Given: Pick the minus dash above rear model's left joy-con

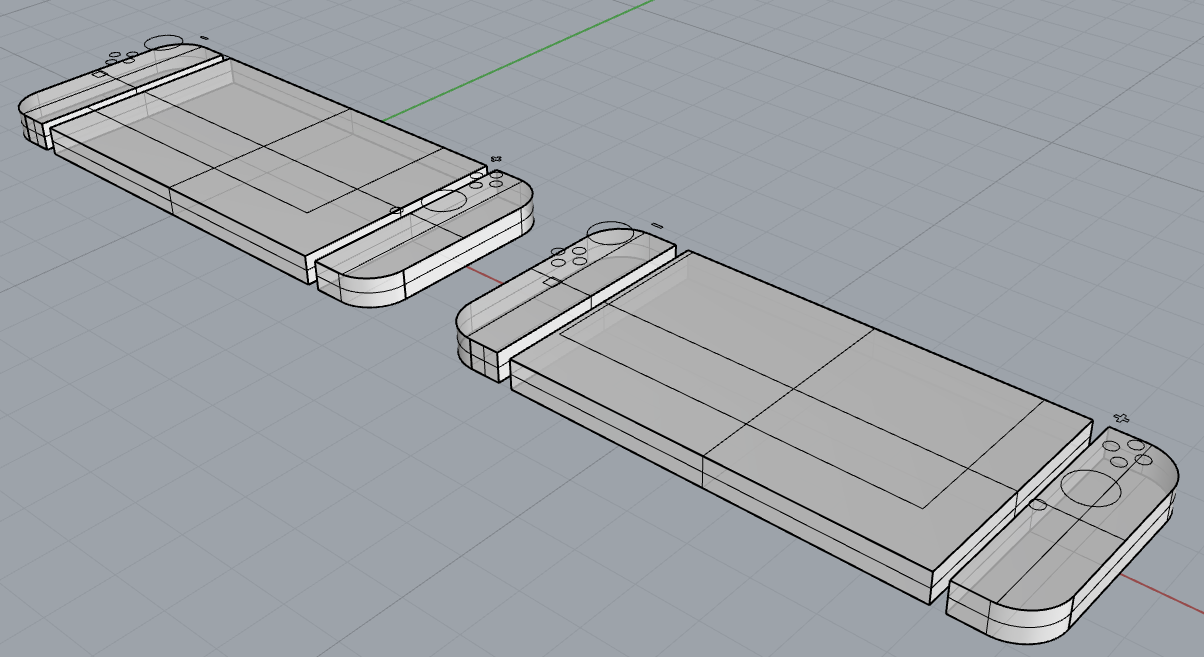Looking at the screenshot, I should (204, 38).
